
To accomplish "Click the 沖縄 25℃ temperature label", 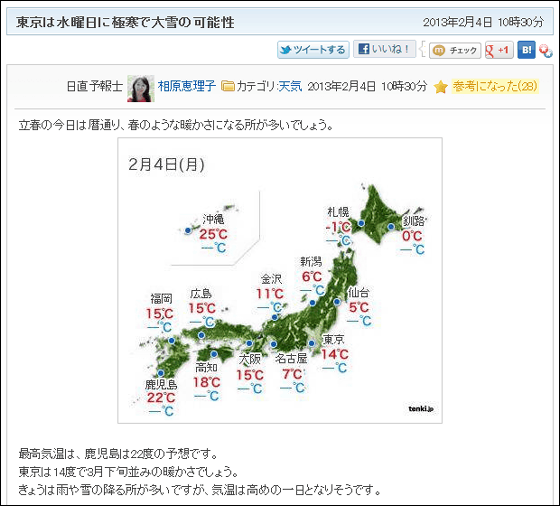I will pos(213,235).
